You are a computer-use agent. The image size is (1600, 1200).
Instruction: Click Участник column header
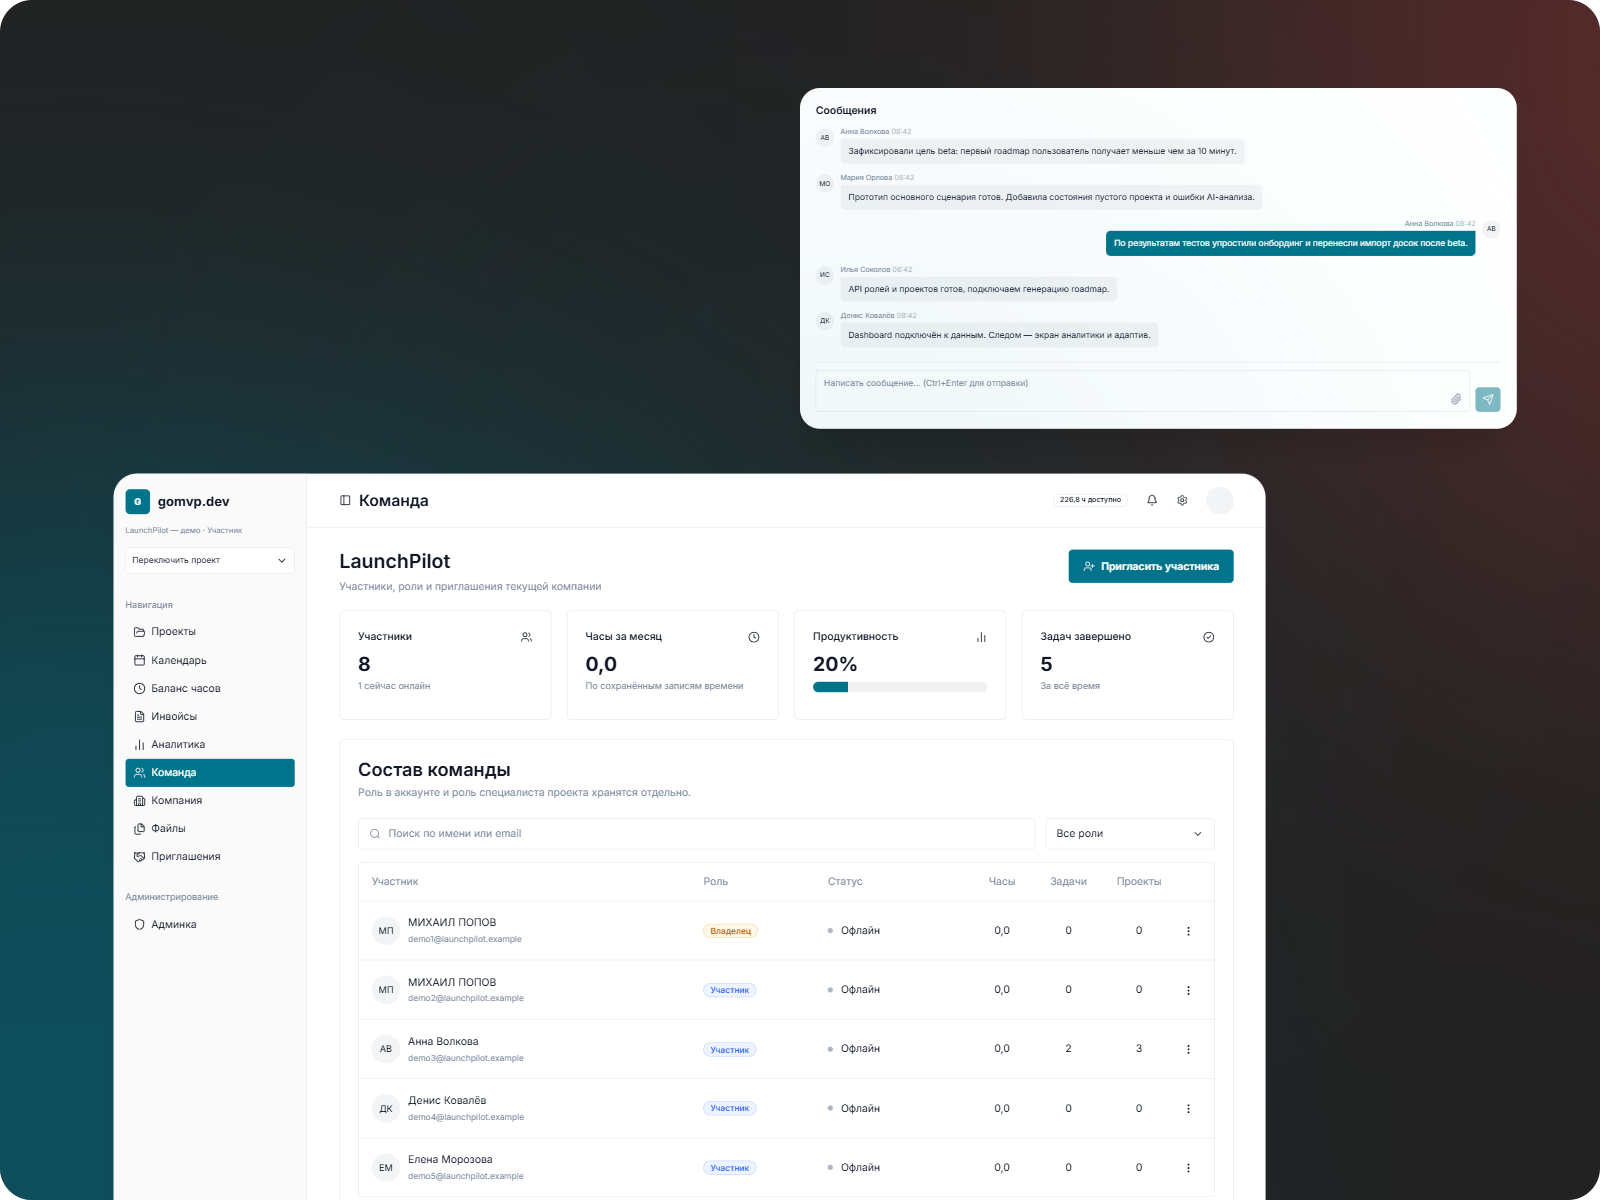pyautogui.click(x=395, y=882)
